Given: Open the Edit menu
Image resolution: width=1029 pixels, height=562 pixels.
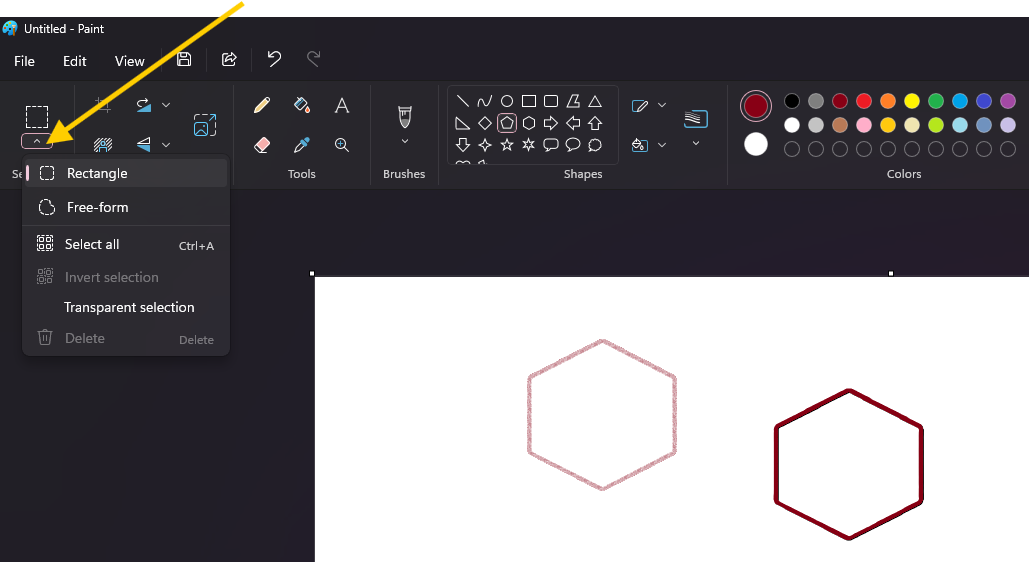Looking at the screenshot, I should [x=74, y=61].
